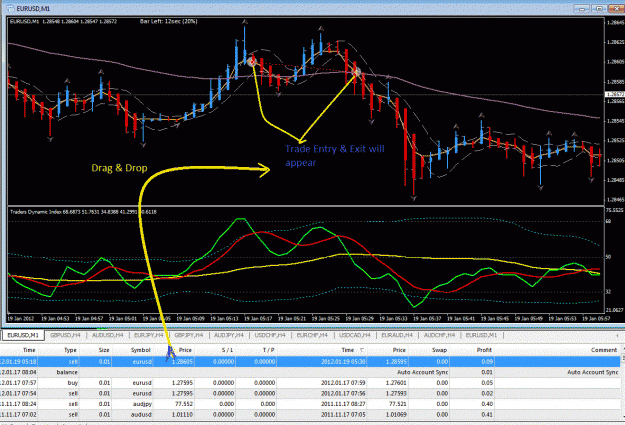Viewport: 625px width, 425px height.
Task: Click the chart icon in the EURUSD,M1 title bar
Action: tap(10, 8)
